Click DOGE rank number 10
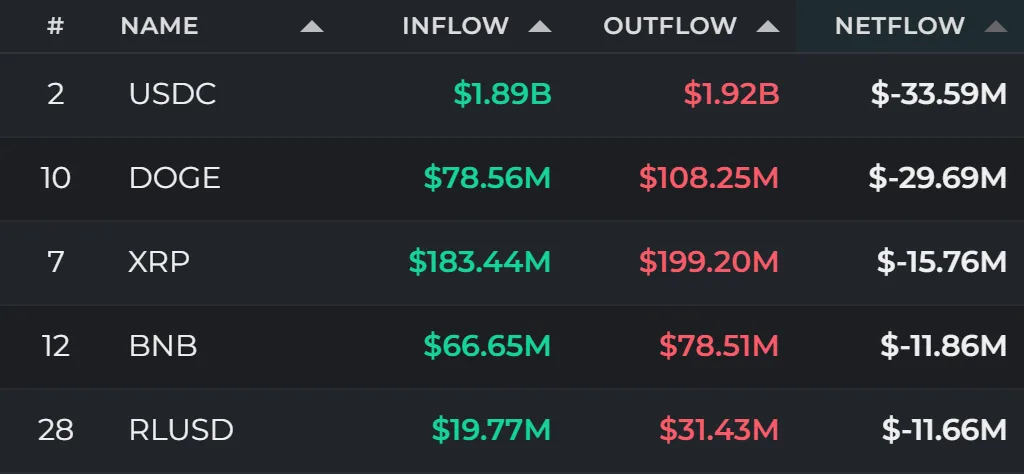Image resolution: width=1024 pixels, height=474 pixels. pos(56,178)
